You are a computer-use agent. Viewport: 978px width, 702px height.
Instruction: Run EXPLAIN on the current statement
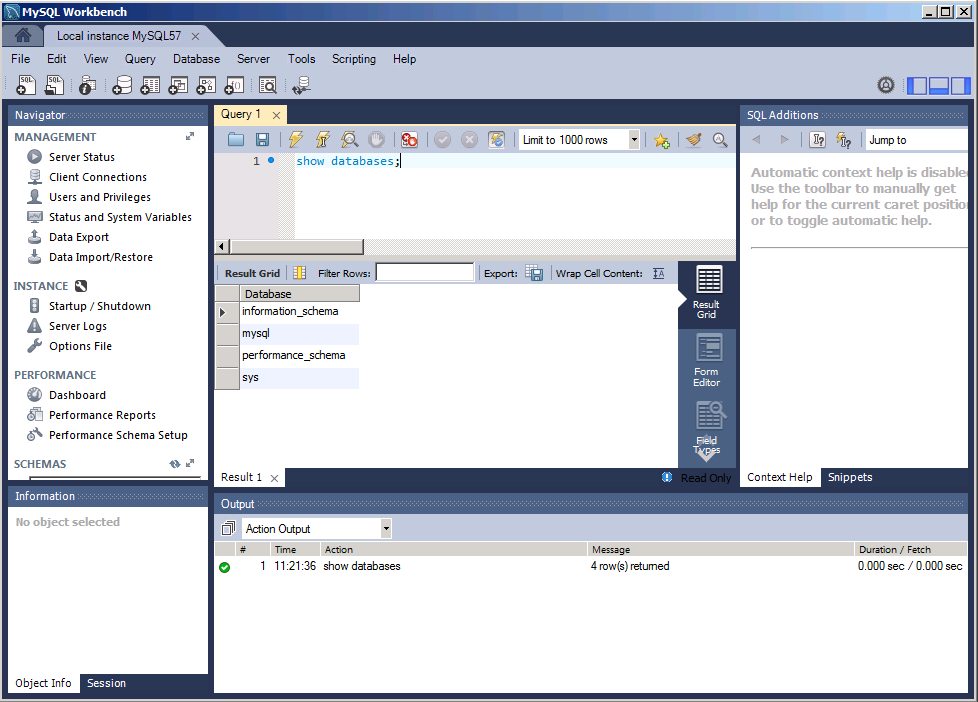[x=349, y=140]
